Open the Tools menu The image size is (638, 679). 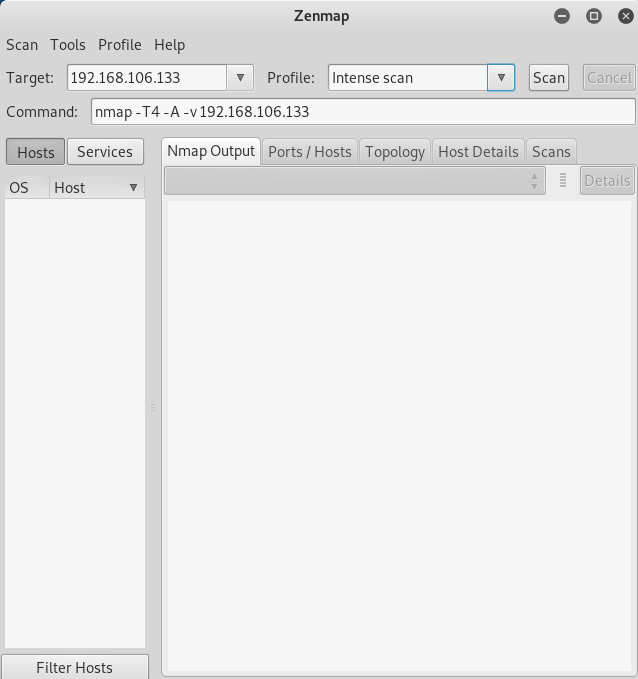coord(68,45)
